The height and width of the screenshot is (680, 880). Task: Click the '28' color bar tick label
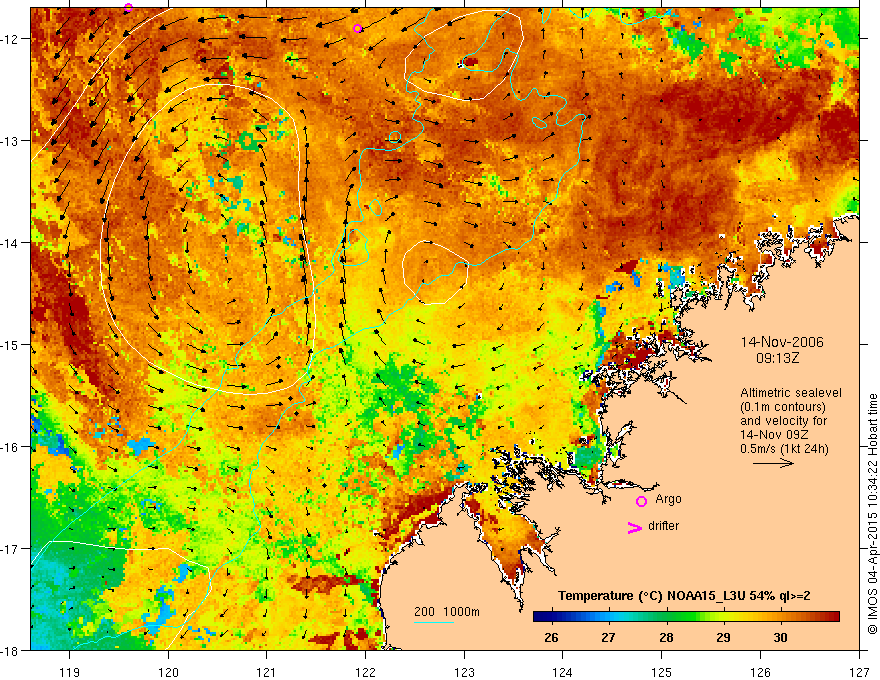tap(666, 637)
